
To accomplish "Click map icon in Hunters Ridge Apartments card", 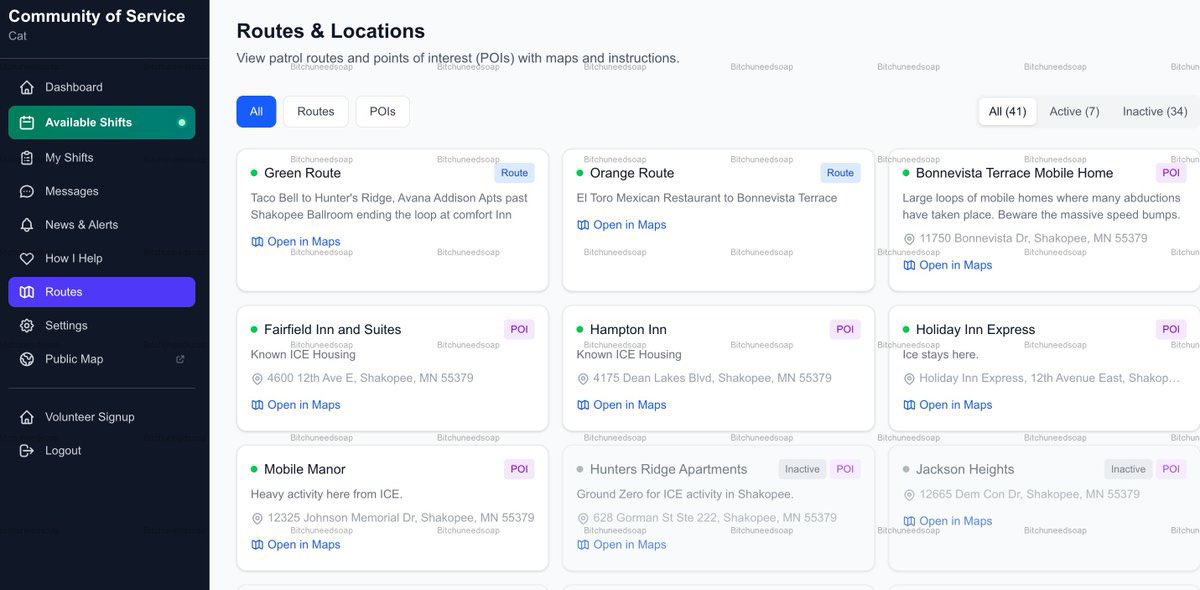I will (583, 545).
